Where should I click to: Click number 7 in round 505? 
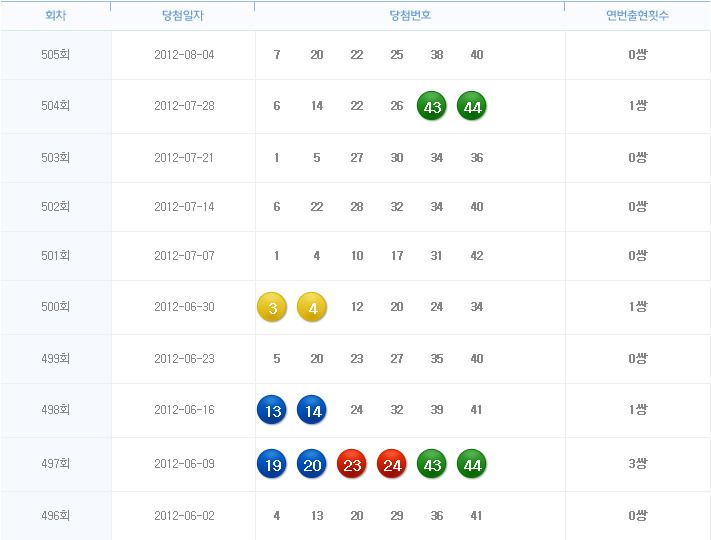coord(277,55)
